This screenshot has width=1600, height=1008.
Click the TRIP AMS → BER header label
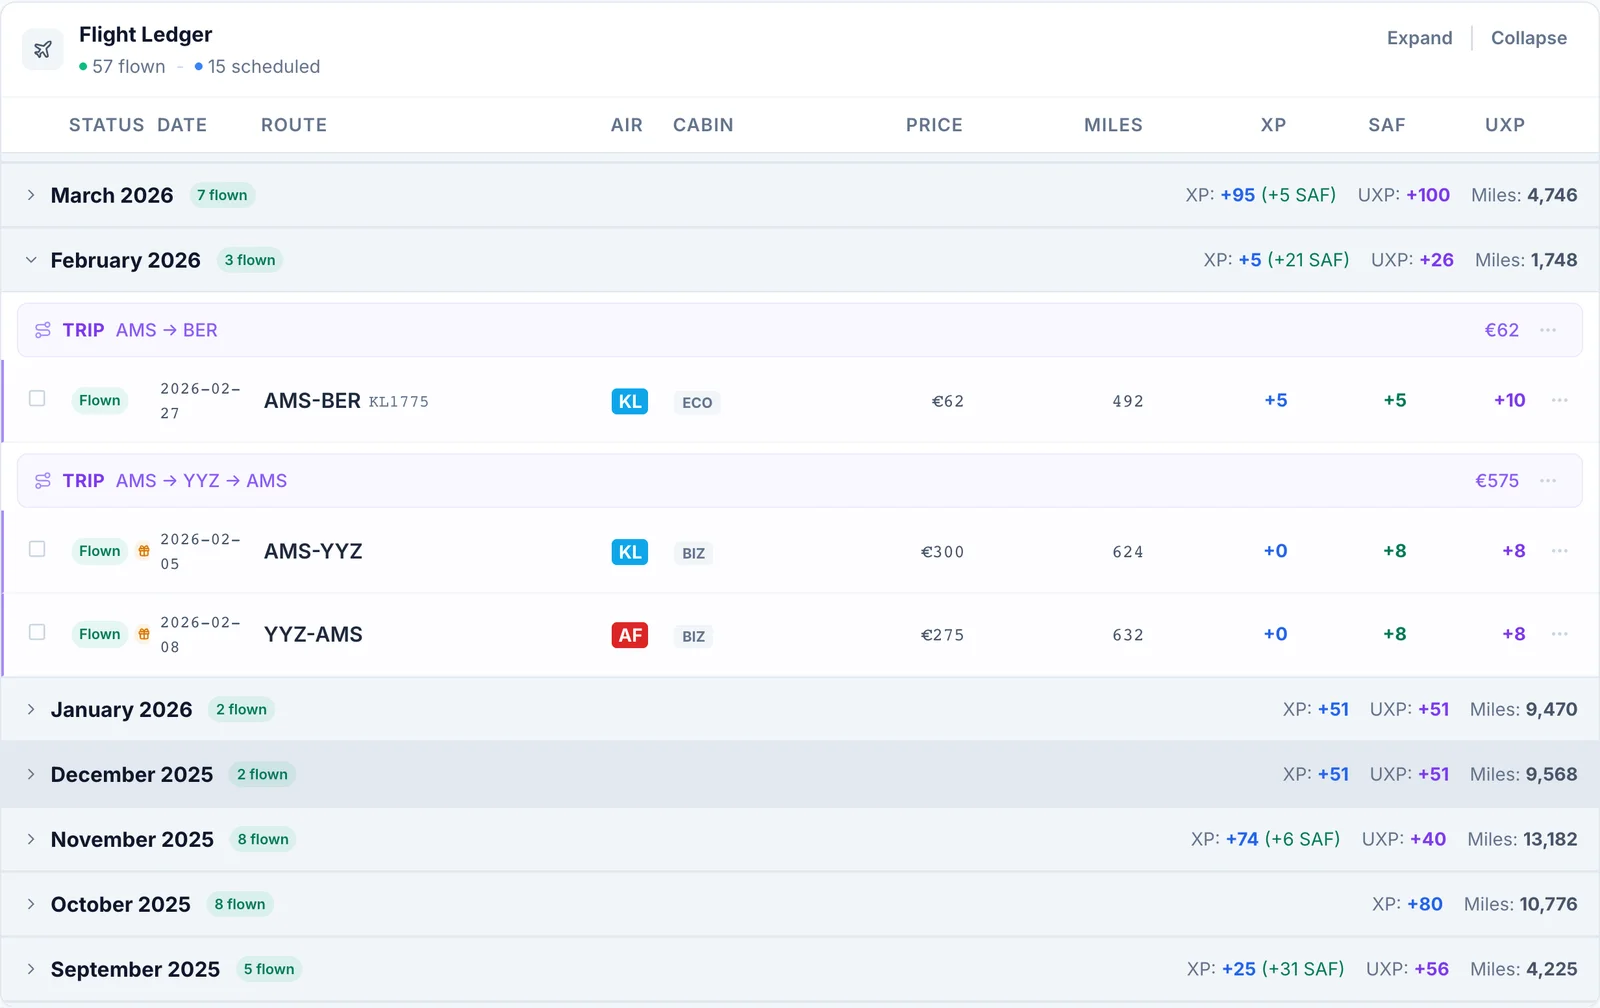140,330
